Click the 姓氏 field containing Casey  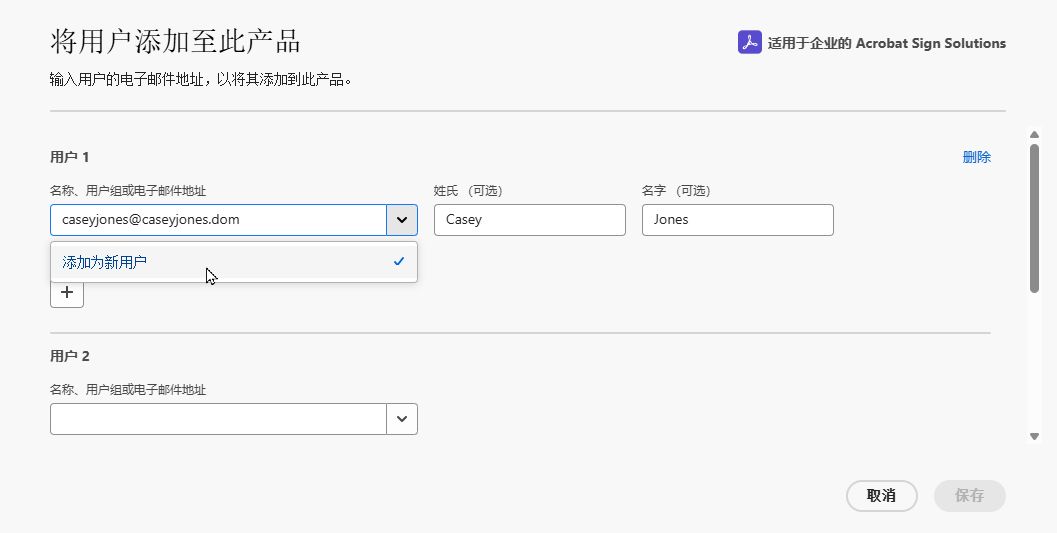click(530, 220)
